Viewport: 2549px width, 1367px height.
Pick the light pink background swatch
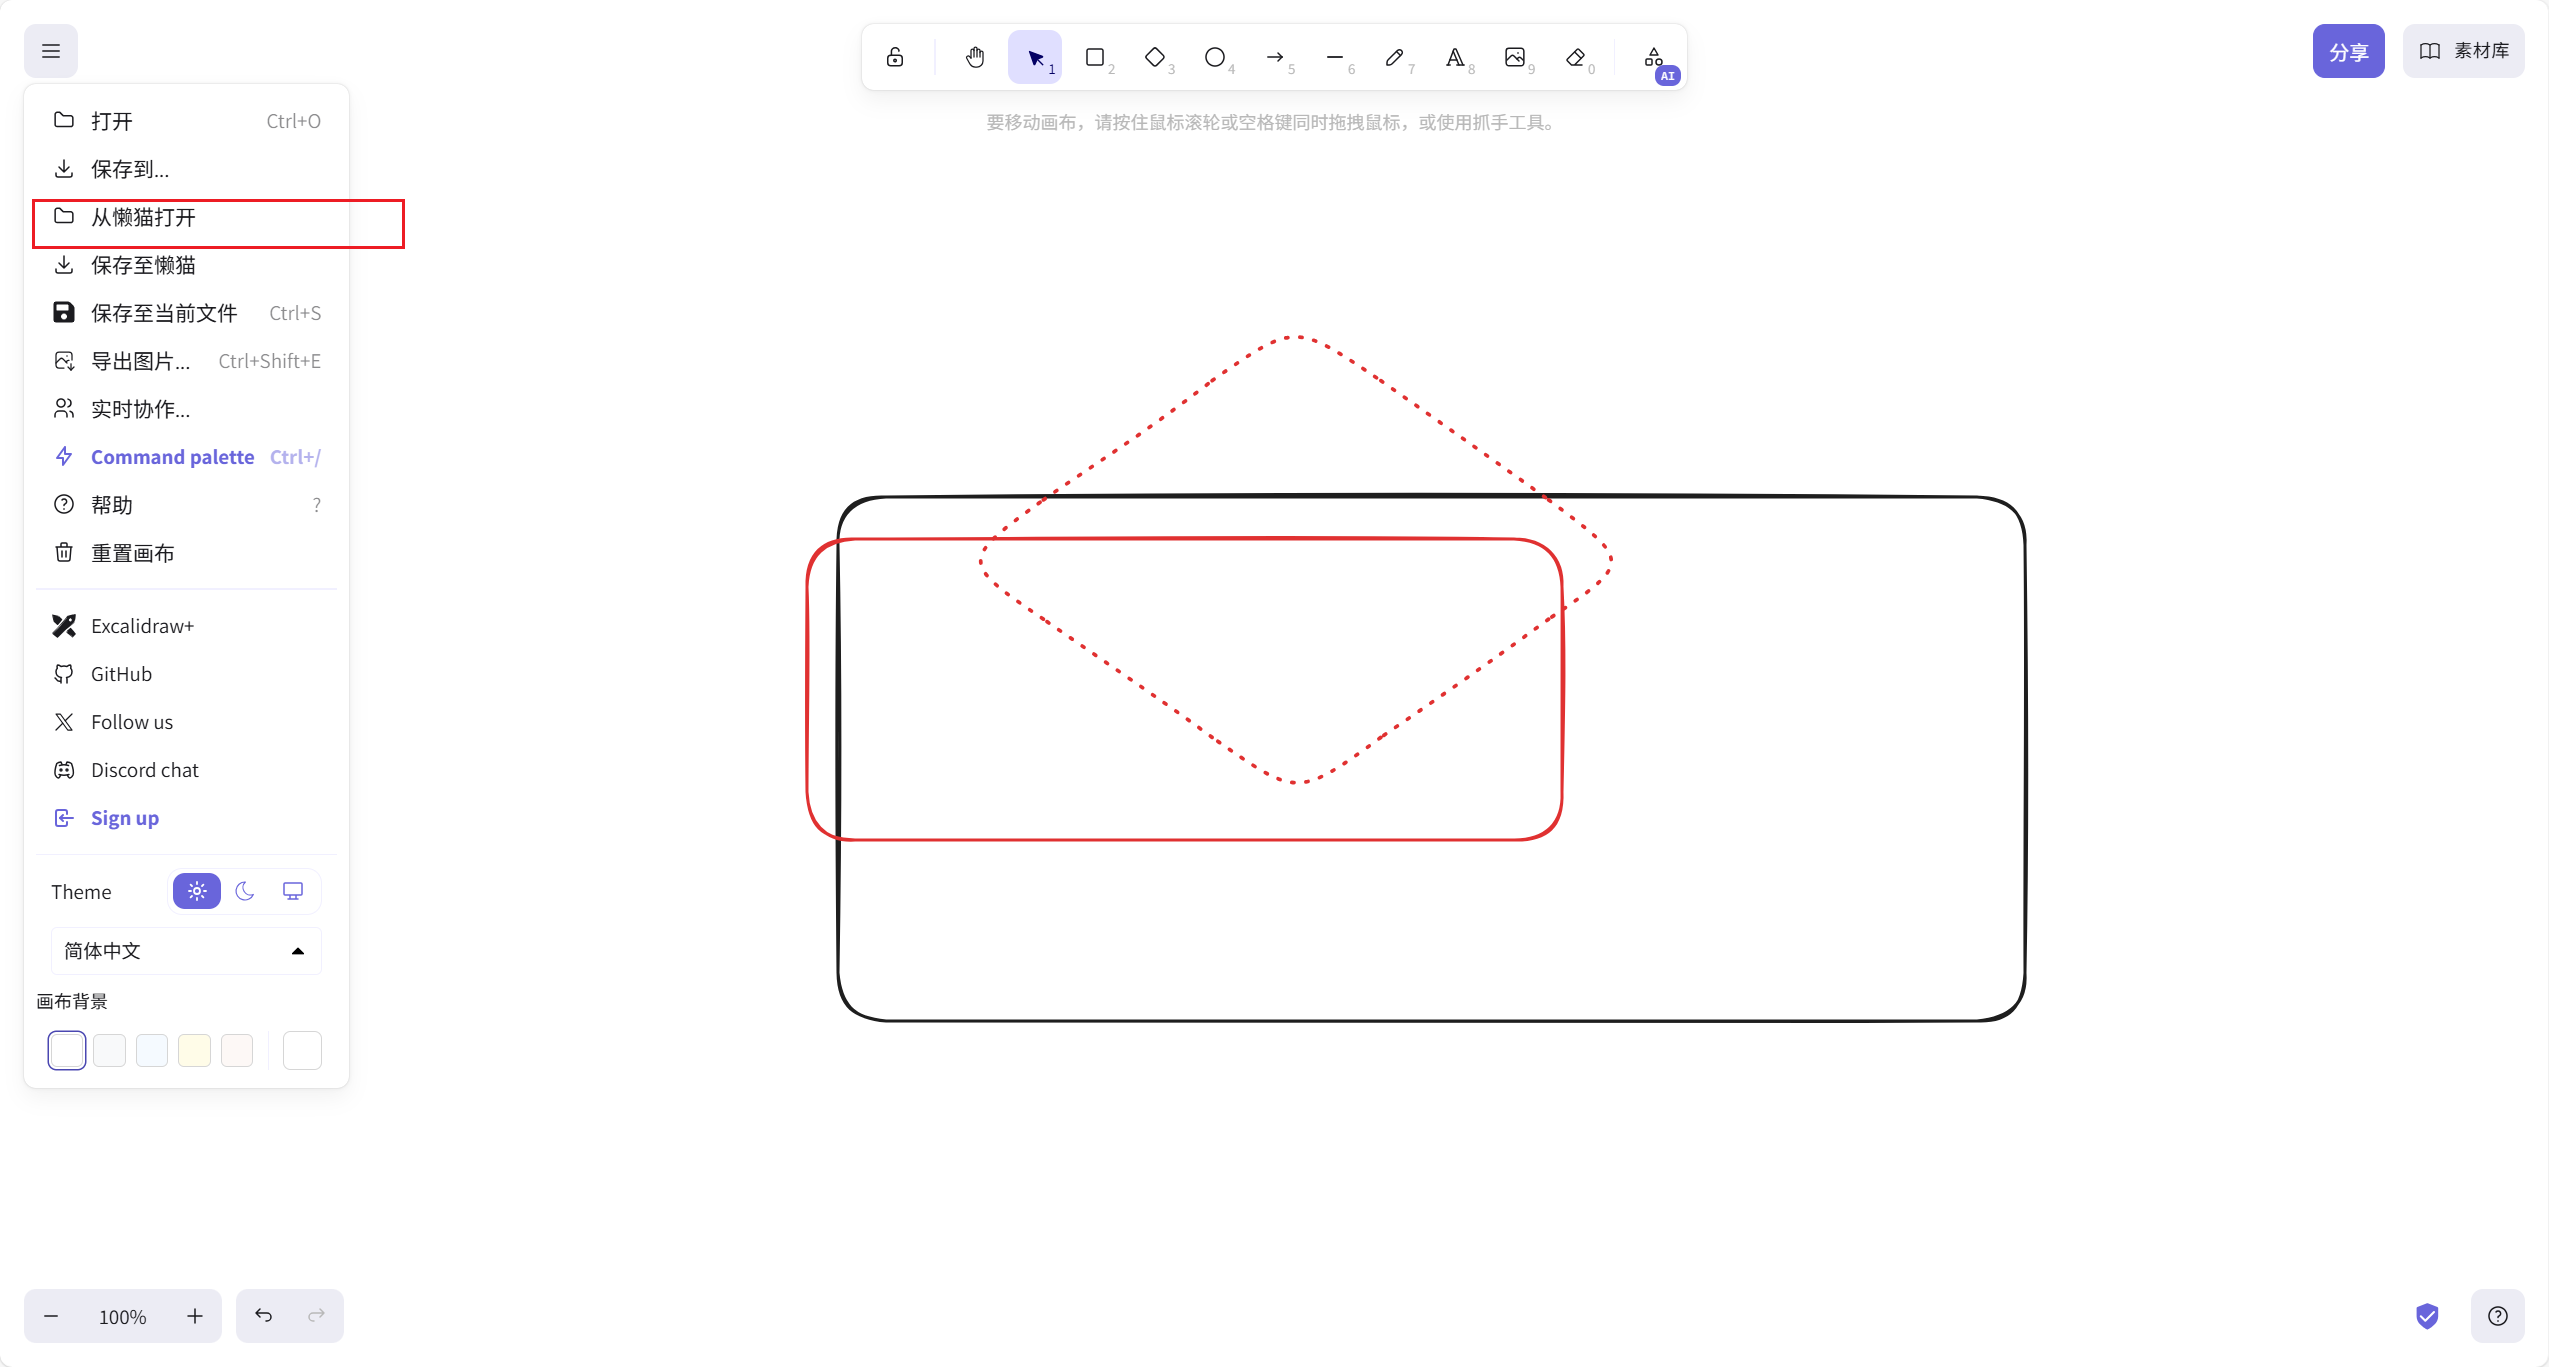(237, 1050)
